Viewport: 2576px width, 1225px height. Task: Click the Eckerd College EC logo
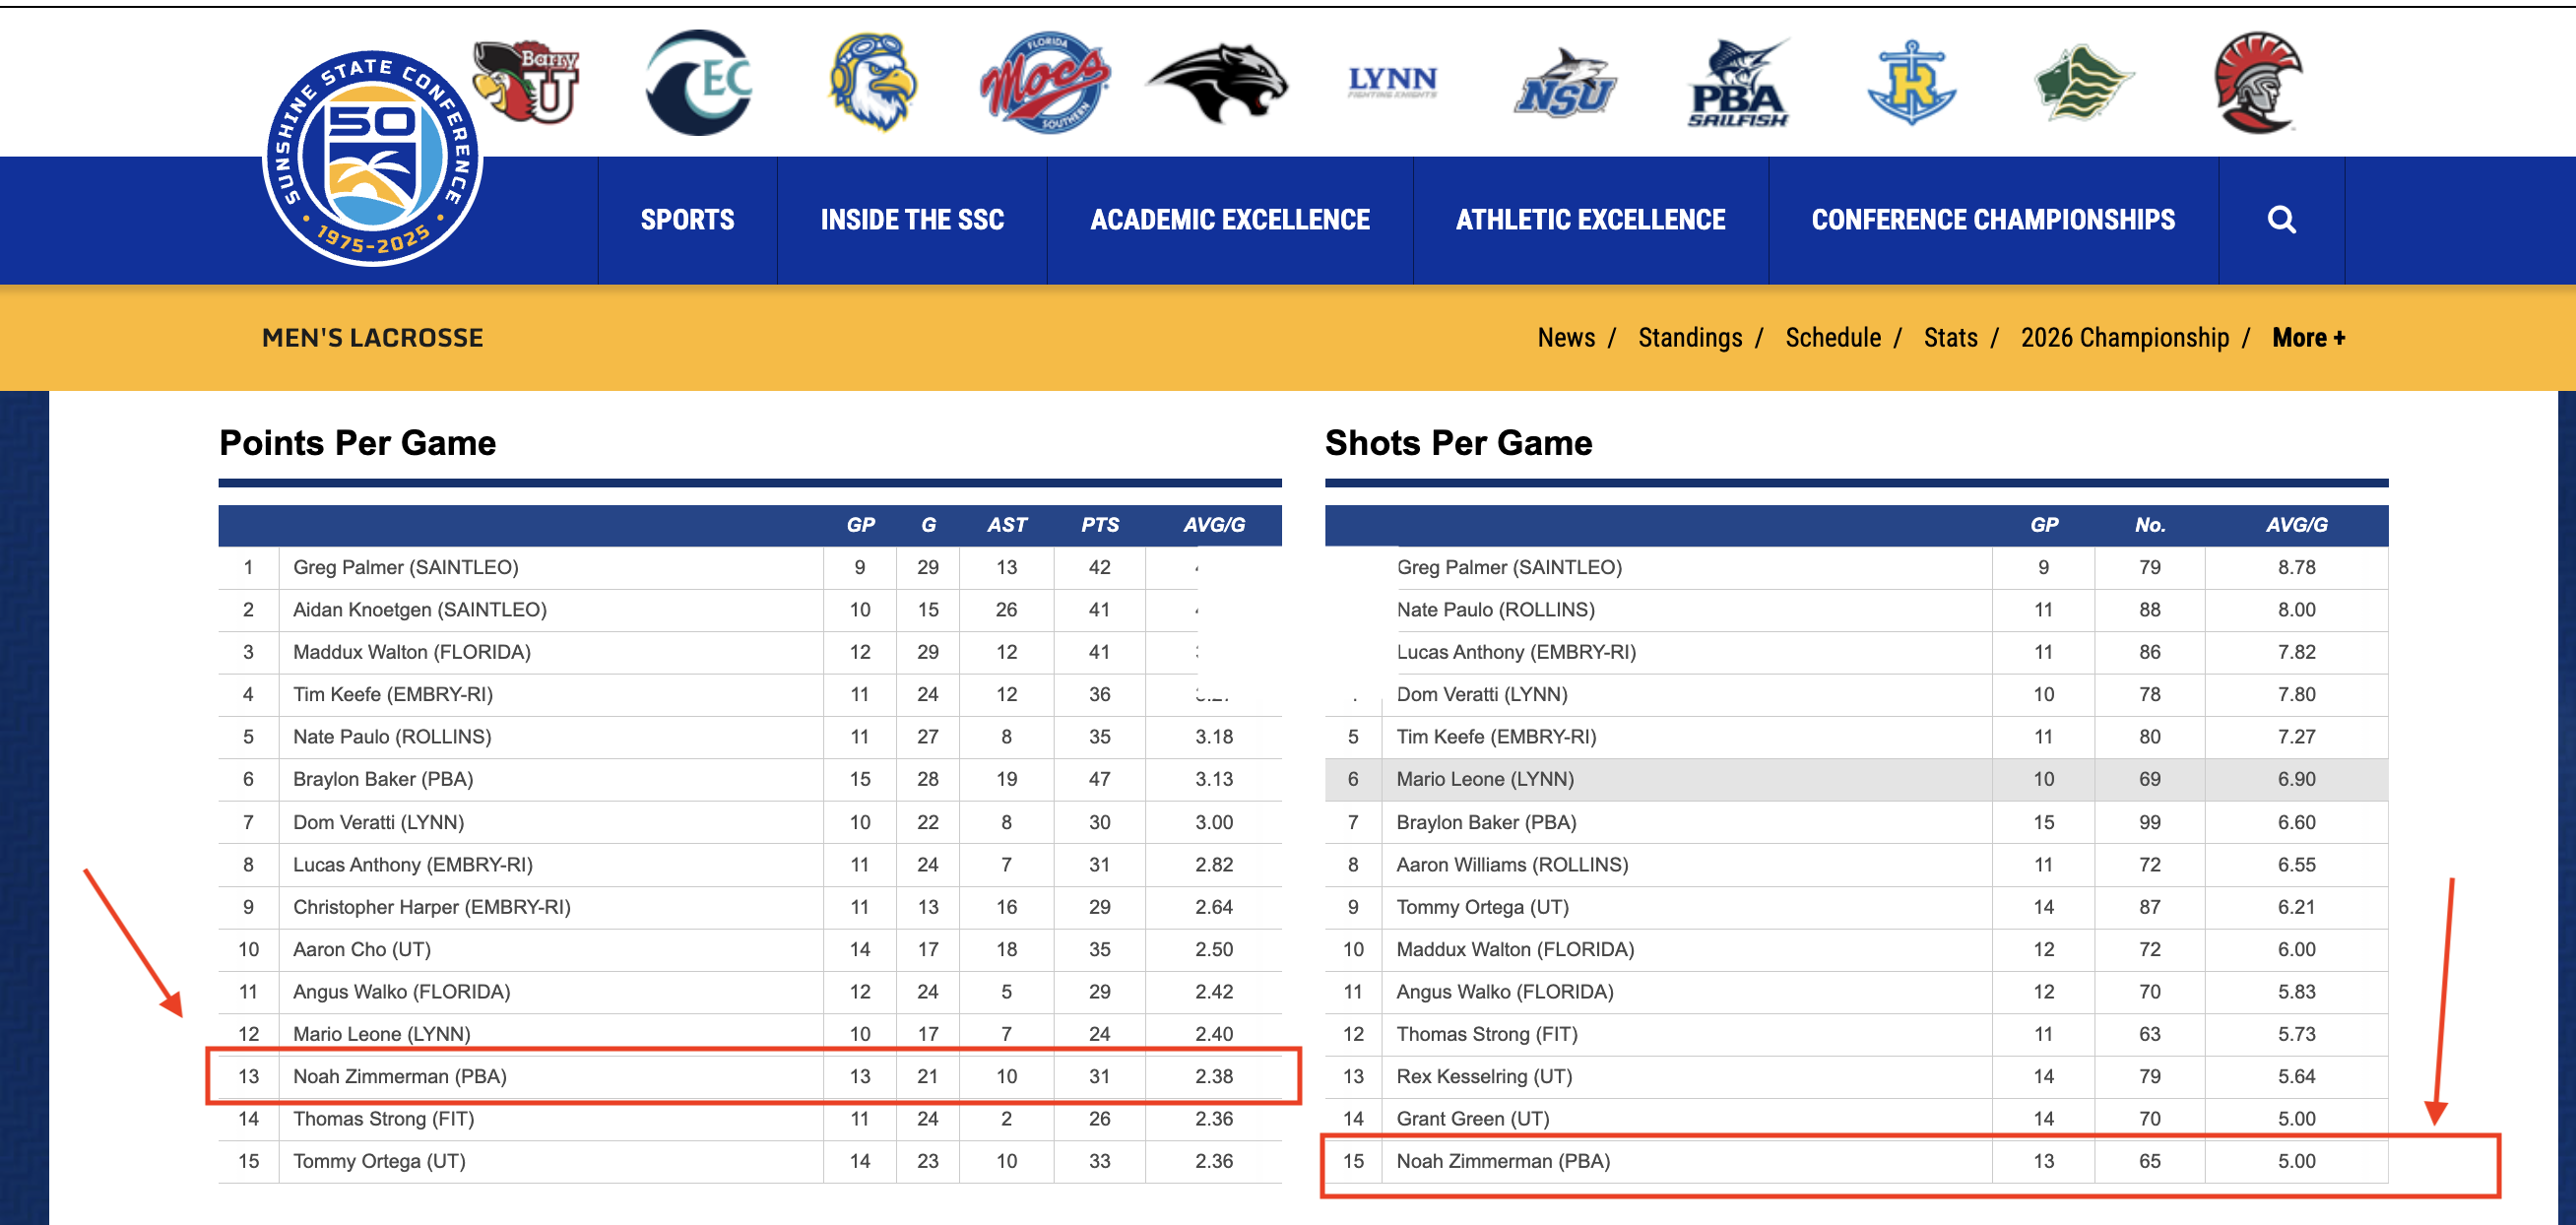tap(699, 82)
